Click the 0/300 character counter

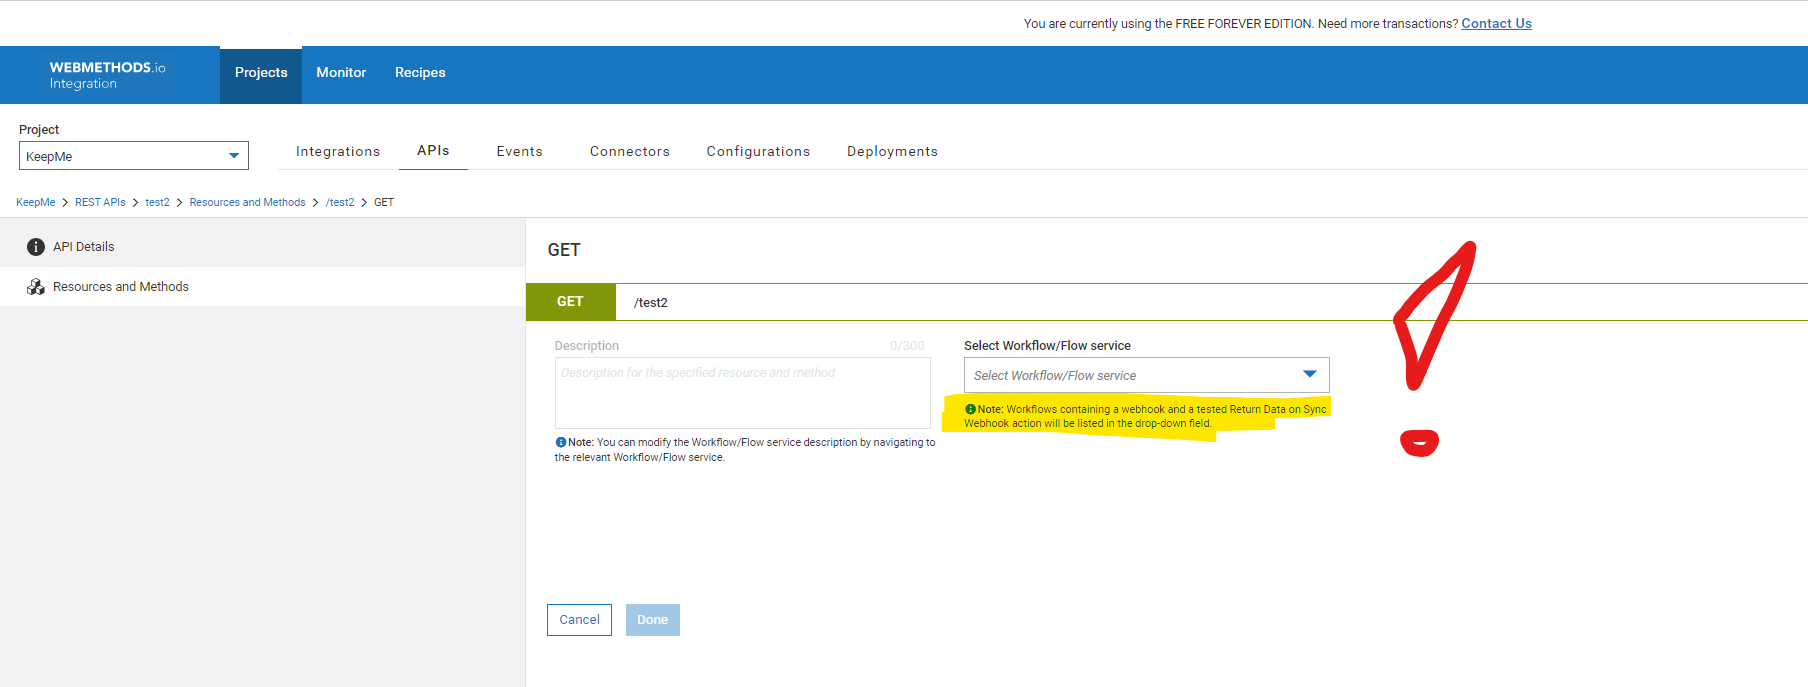point(907,346)
